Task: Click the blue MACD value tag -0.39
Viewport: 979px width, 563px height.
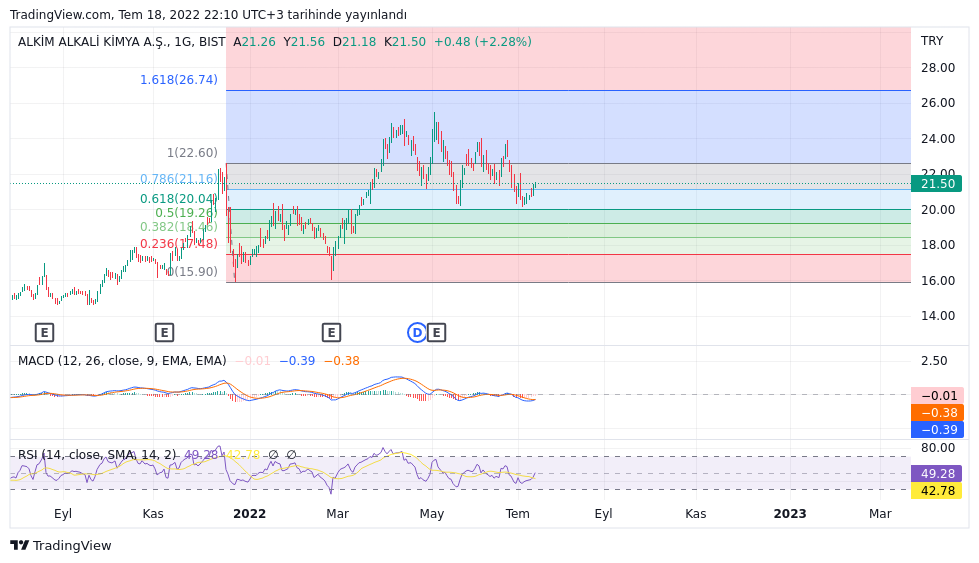Action: (x=937, y=429)
